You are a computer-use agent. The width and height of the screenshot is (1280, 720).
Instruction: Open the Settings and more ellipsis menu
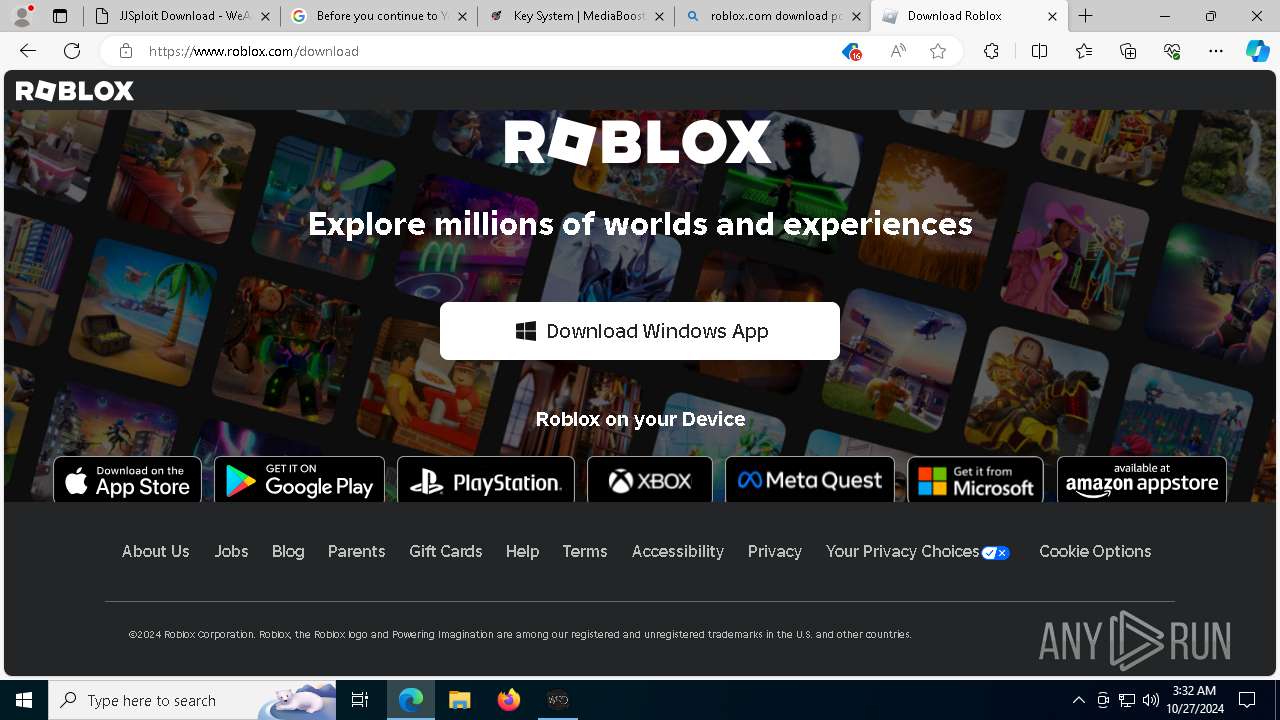coord(1216,51)
